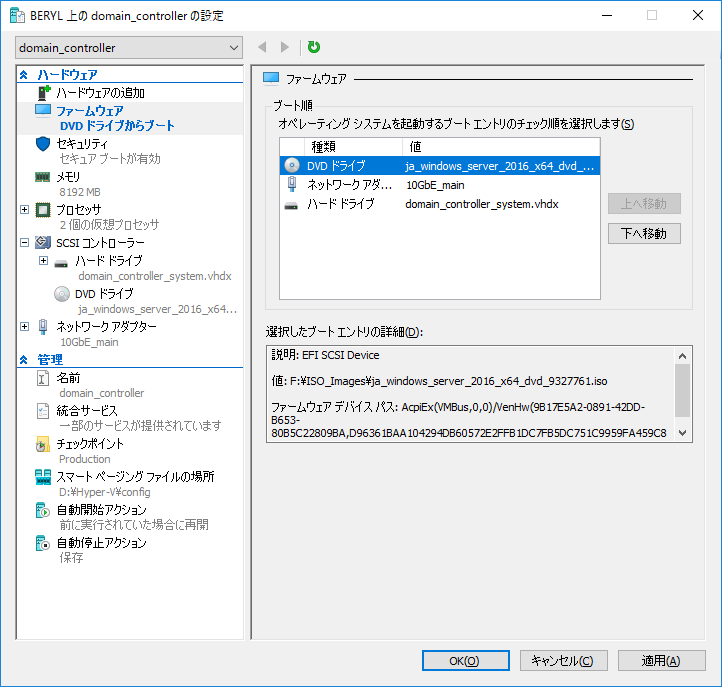This screenshot has height=687, width=722.
Task: Click the 自動停止アクション icon
Action: 43,543
